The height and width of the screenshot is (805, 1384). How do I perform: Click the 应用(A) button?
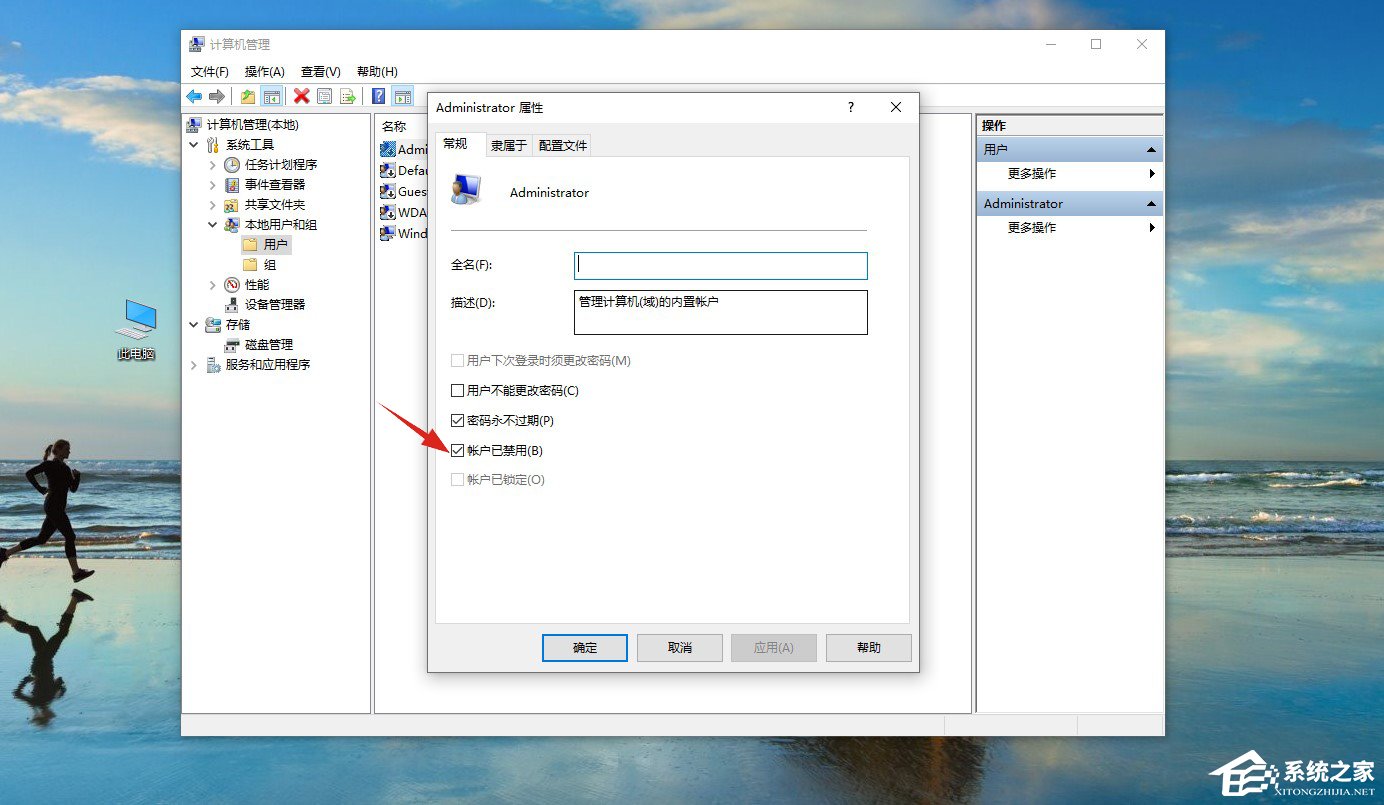[x=774, y=648]
